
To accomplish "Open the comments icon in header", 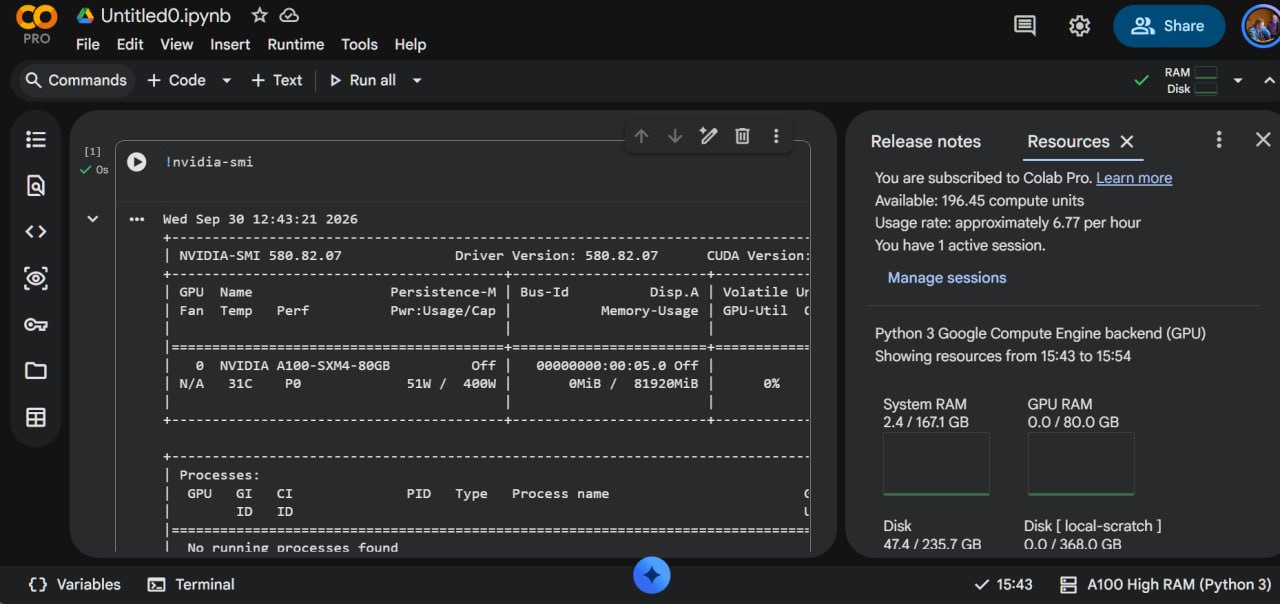I will [1025, 26].
